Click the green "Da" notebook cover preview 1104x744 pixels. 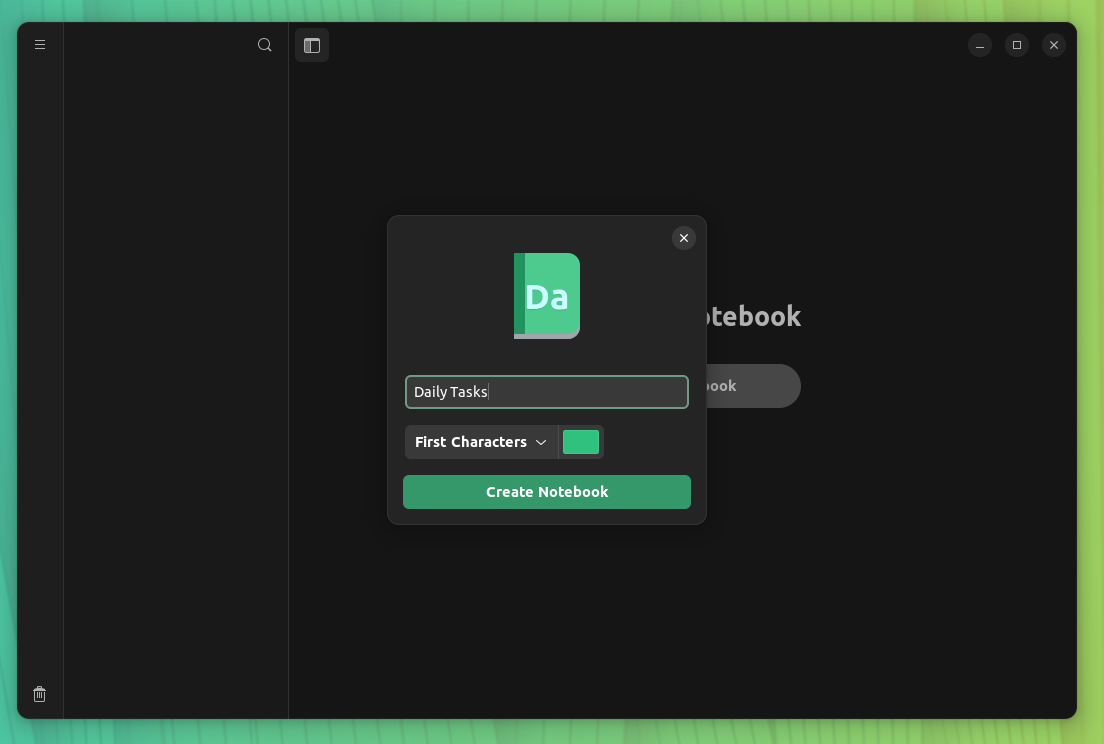point(546,295)
